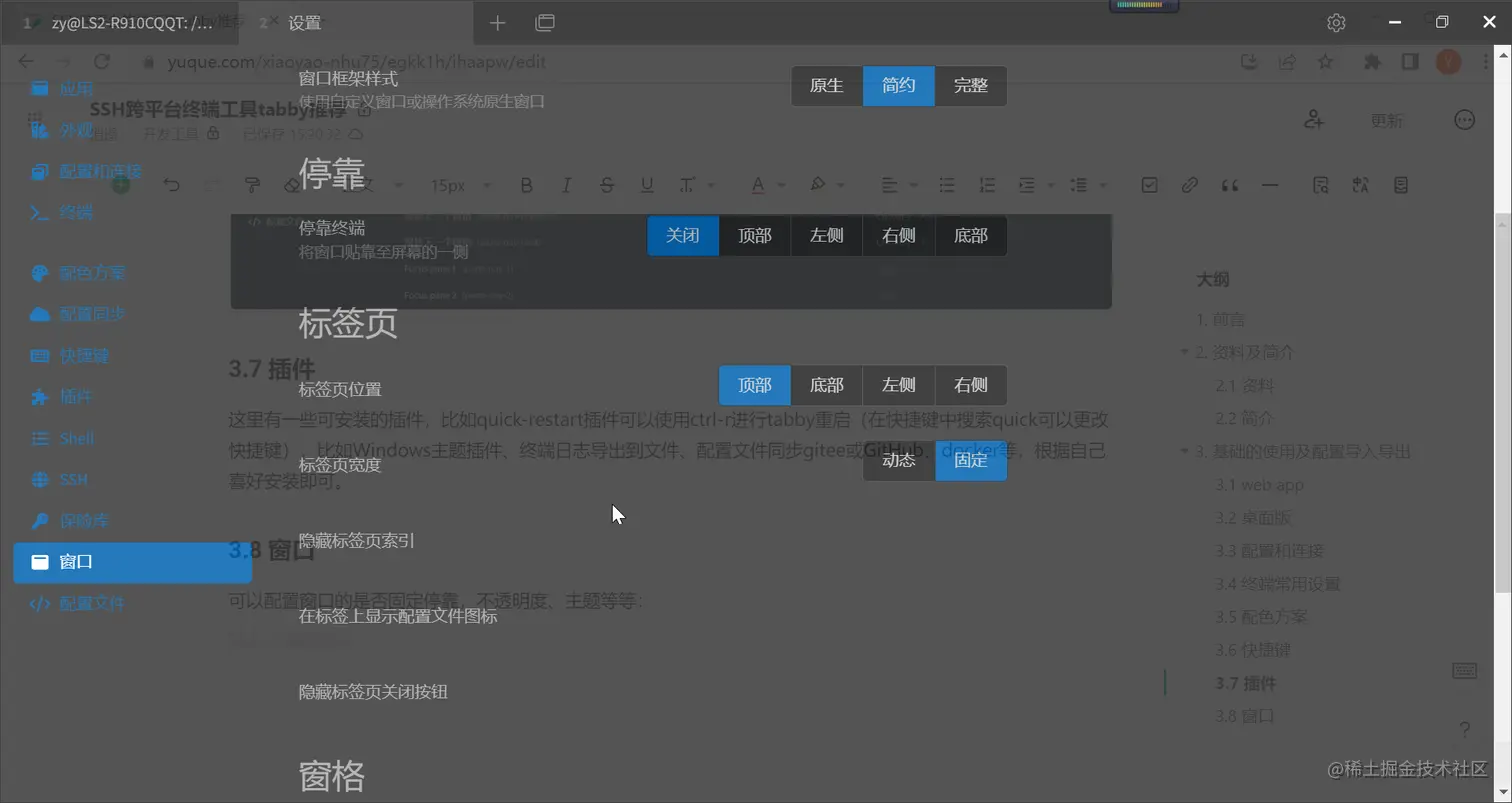
Task: Jump to '3.8 窗口' in the Yuque outline
Action: (x=1244, y=716)
